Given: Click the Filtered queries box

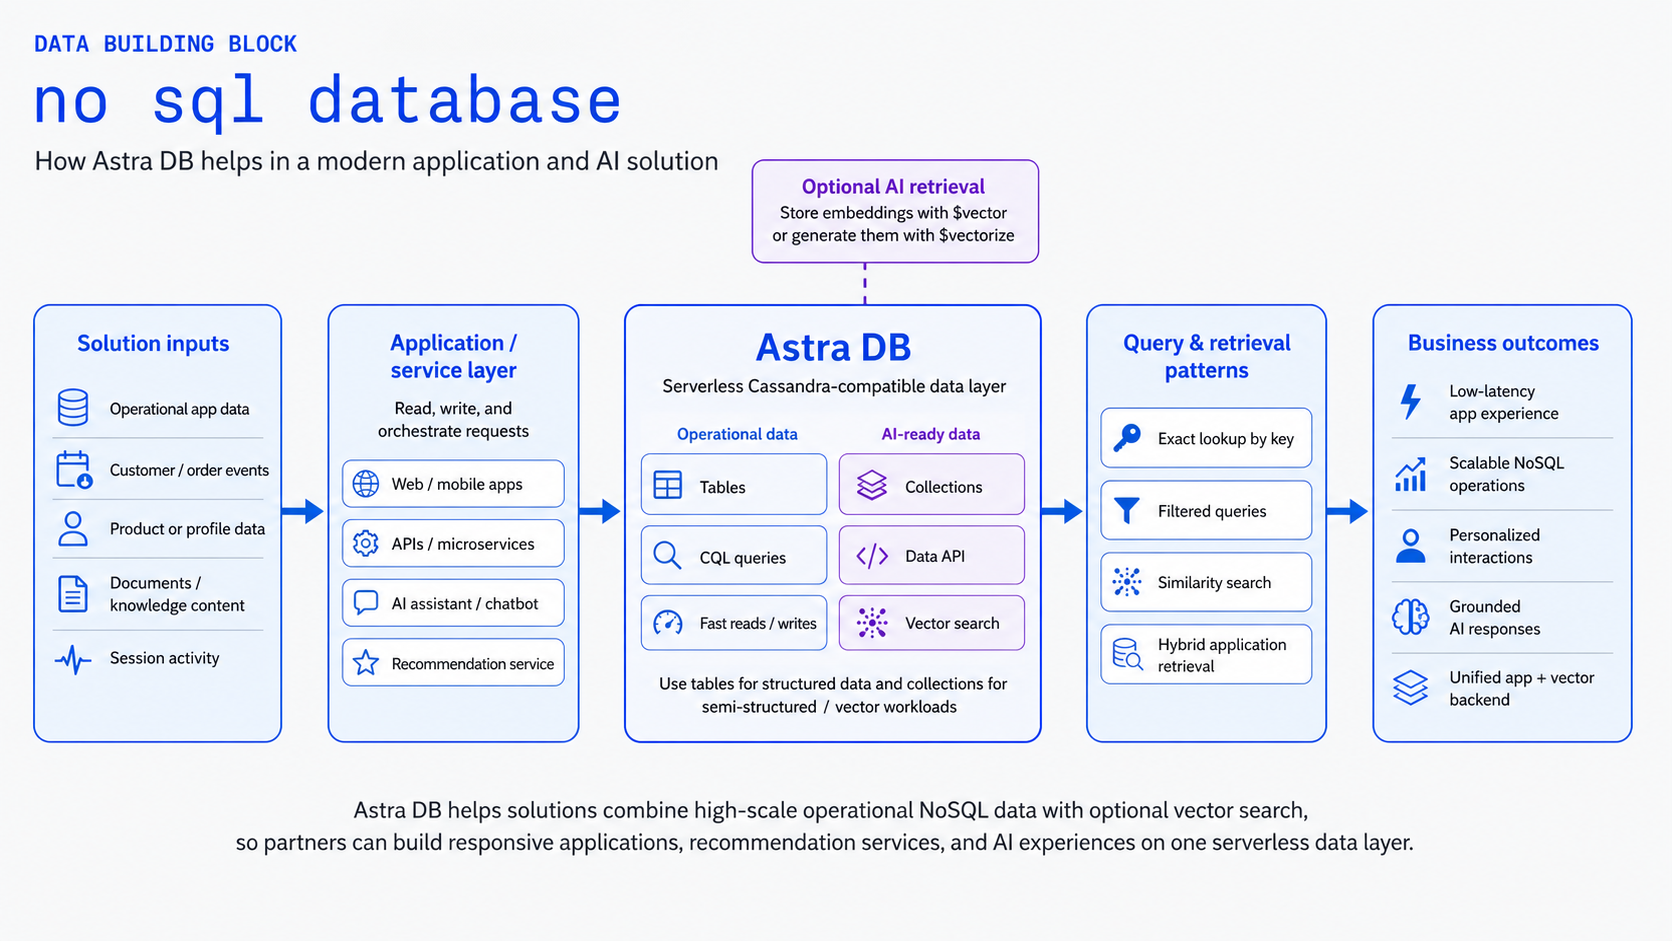Looking at the screenshot, I should point(1206,510).
